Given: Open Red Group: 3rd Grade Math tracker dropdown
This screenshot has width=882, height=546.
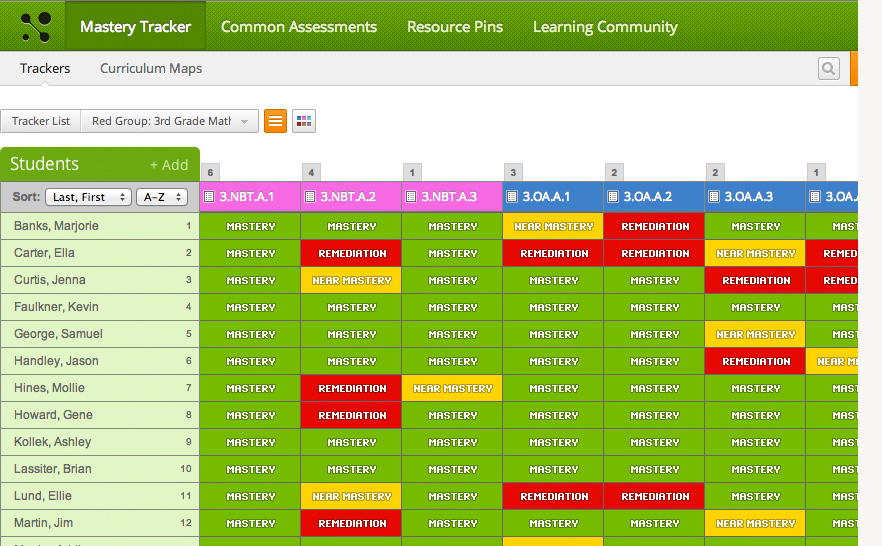Looking at the screenshot, I should [x=170, y=121].
